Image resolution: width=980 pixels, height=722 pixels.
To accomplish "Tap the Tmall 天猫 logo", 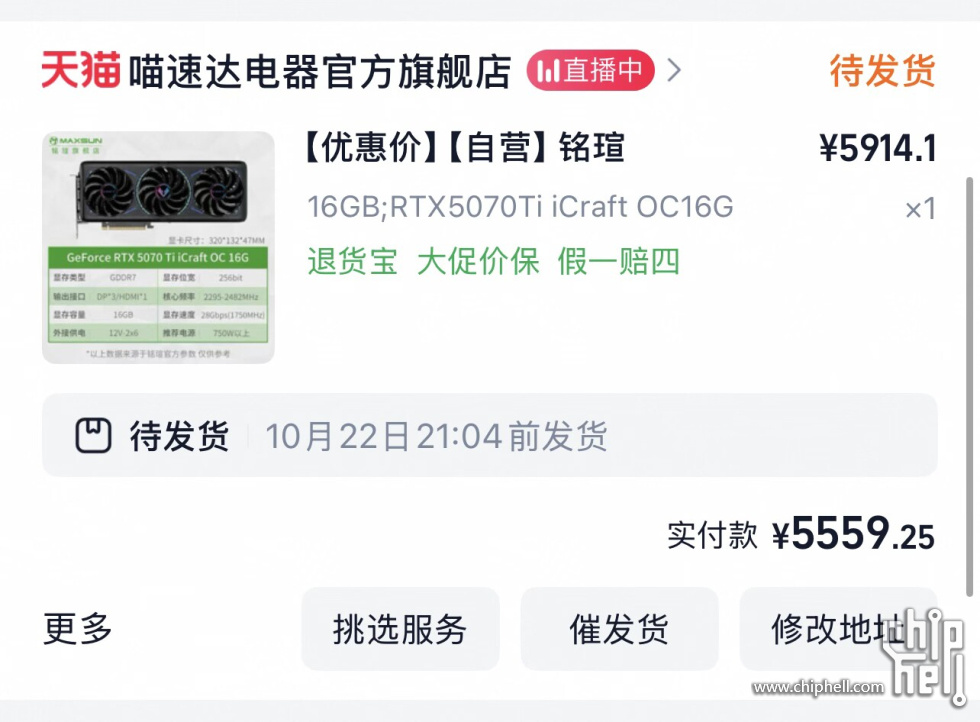I will tap(80, 71).
